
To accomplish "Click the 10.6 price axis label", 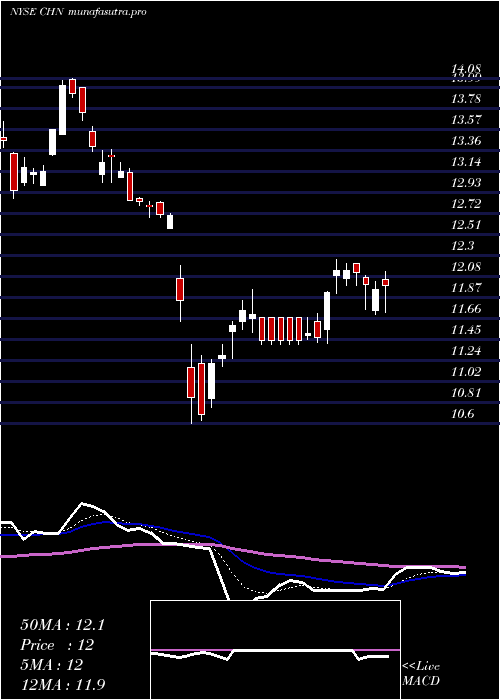I will 463,414.
